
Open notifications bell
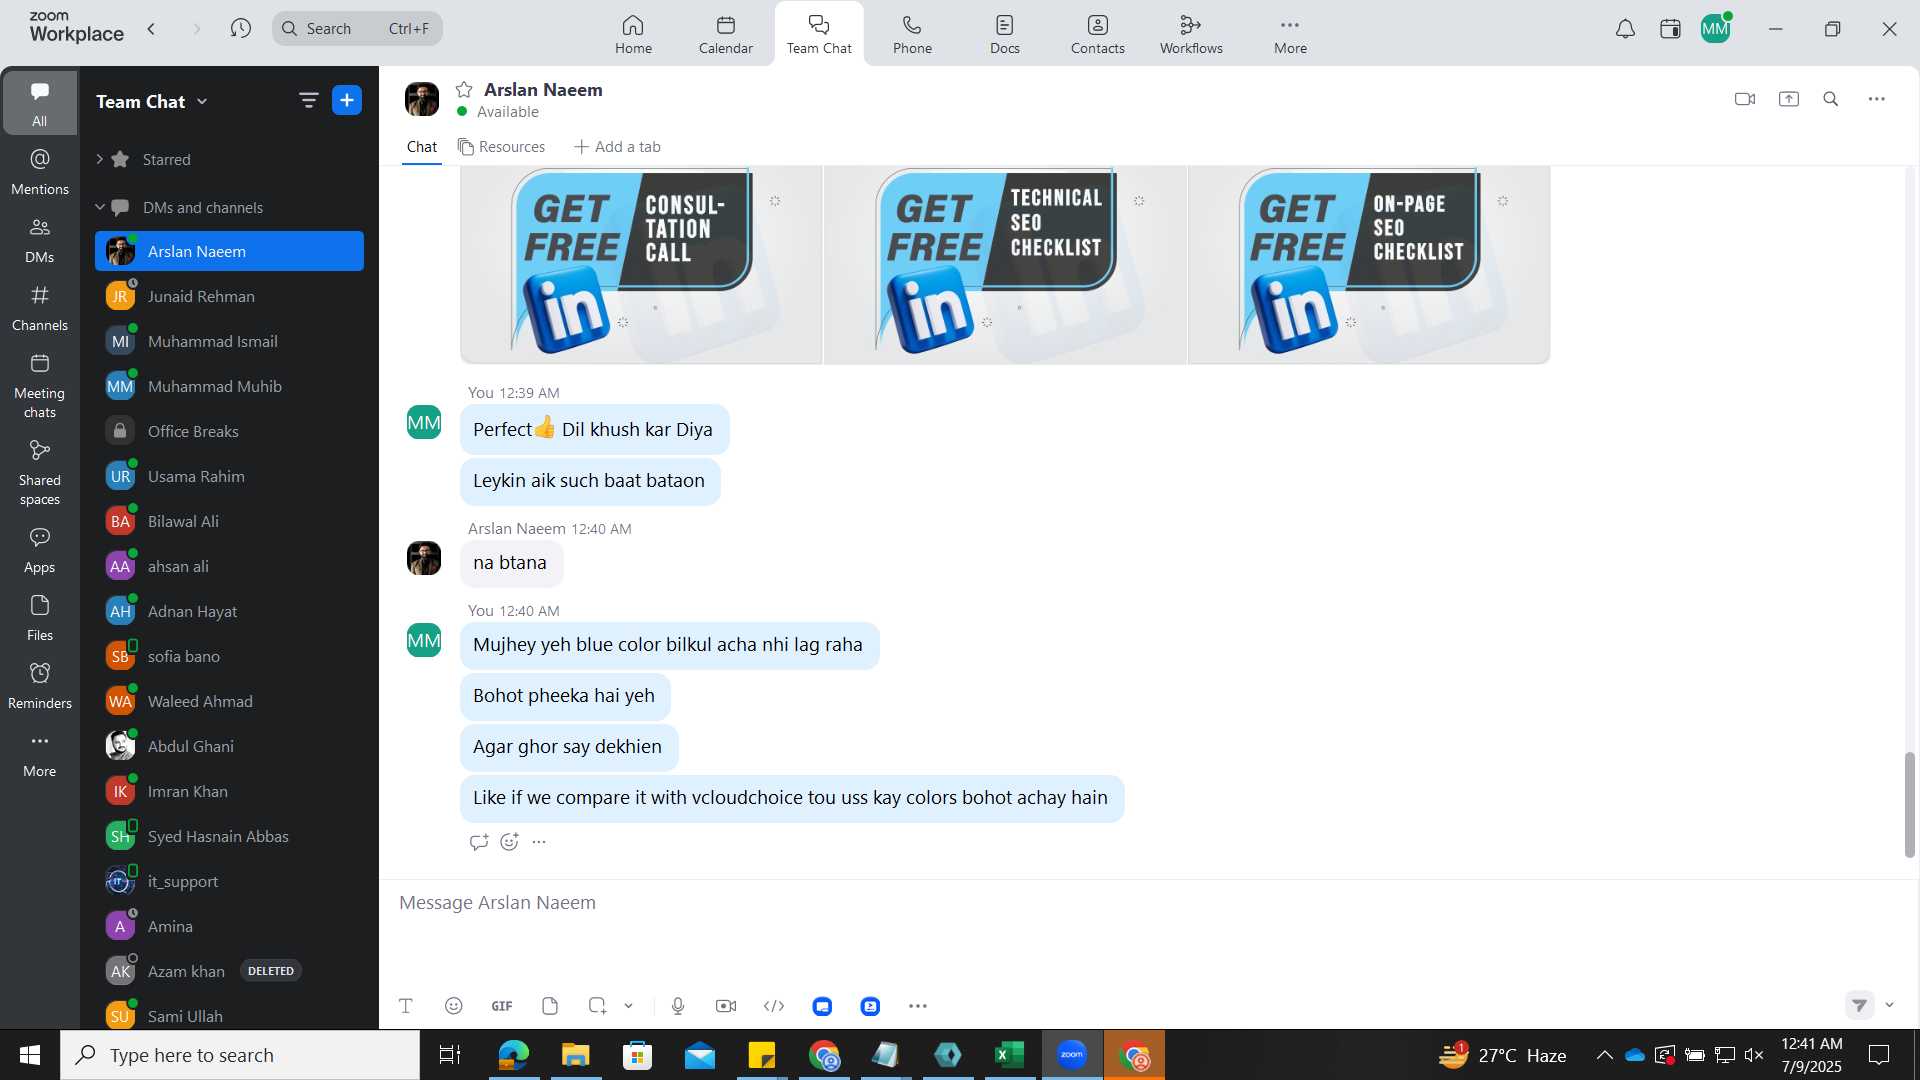pos(1626,29)
